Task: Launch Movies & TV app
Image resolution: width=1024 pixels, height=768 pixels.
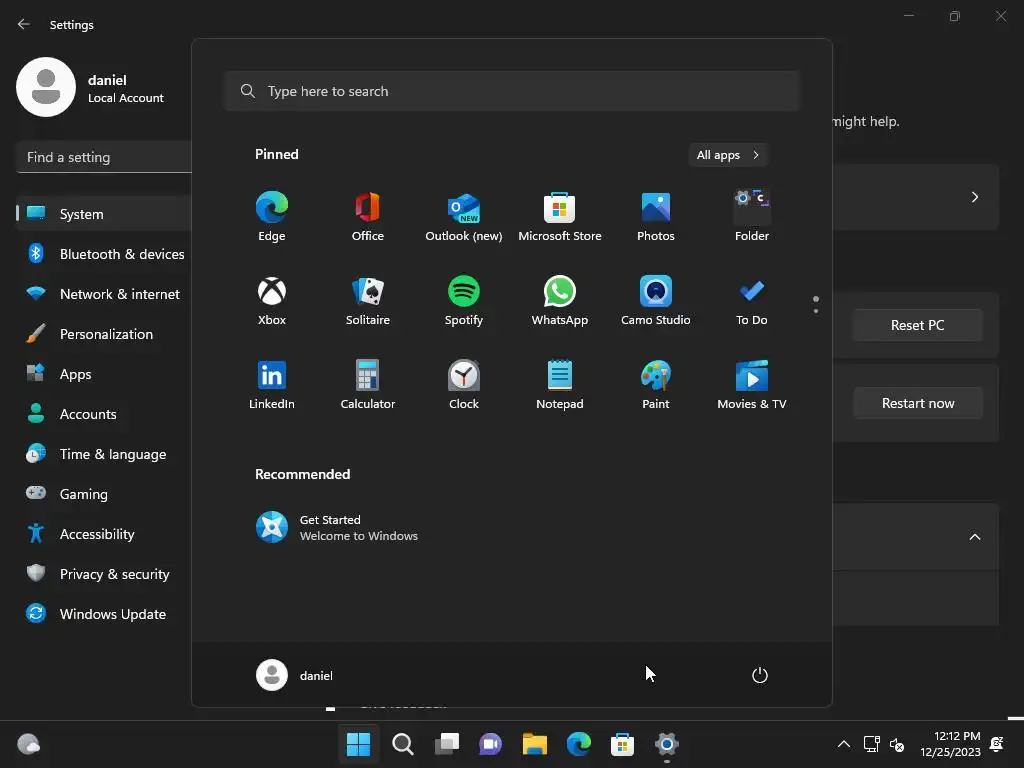Action: click(752, 385)
